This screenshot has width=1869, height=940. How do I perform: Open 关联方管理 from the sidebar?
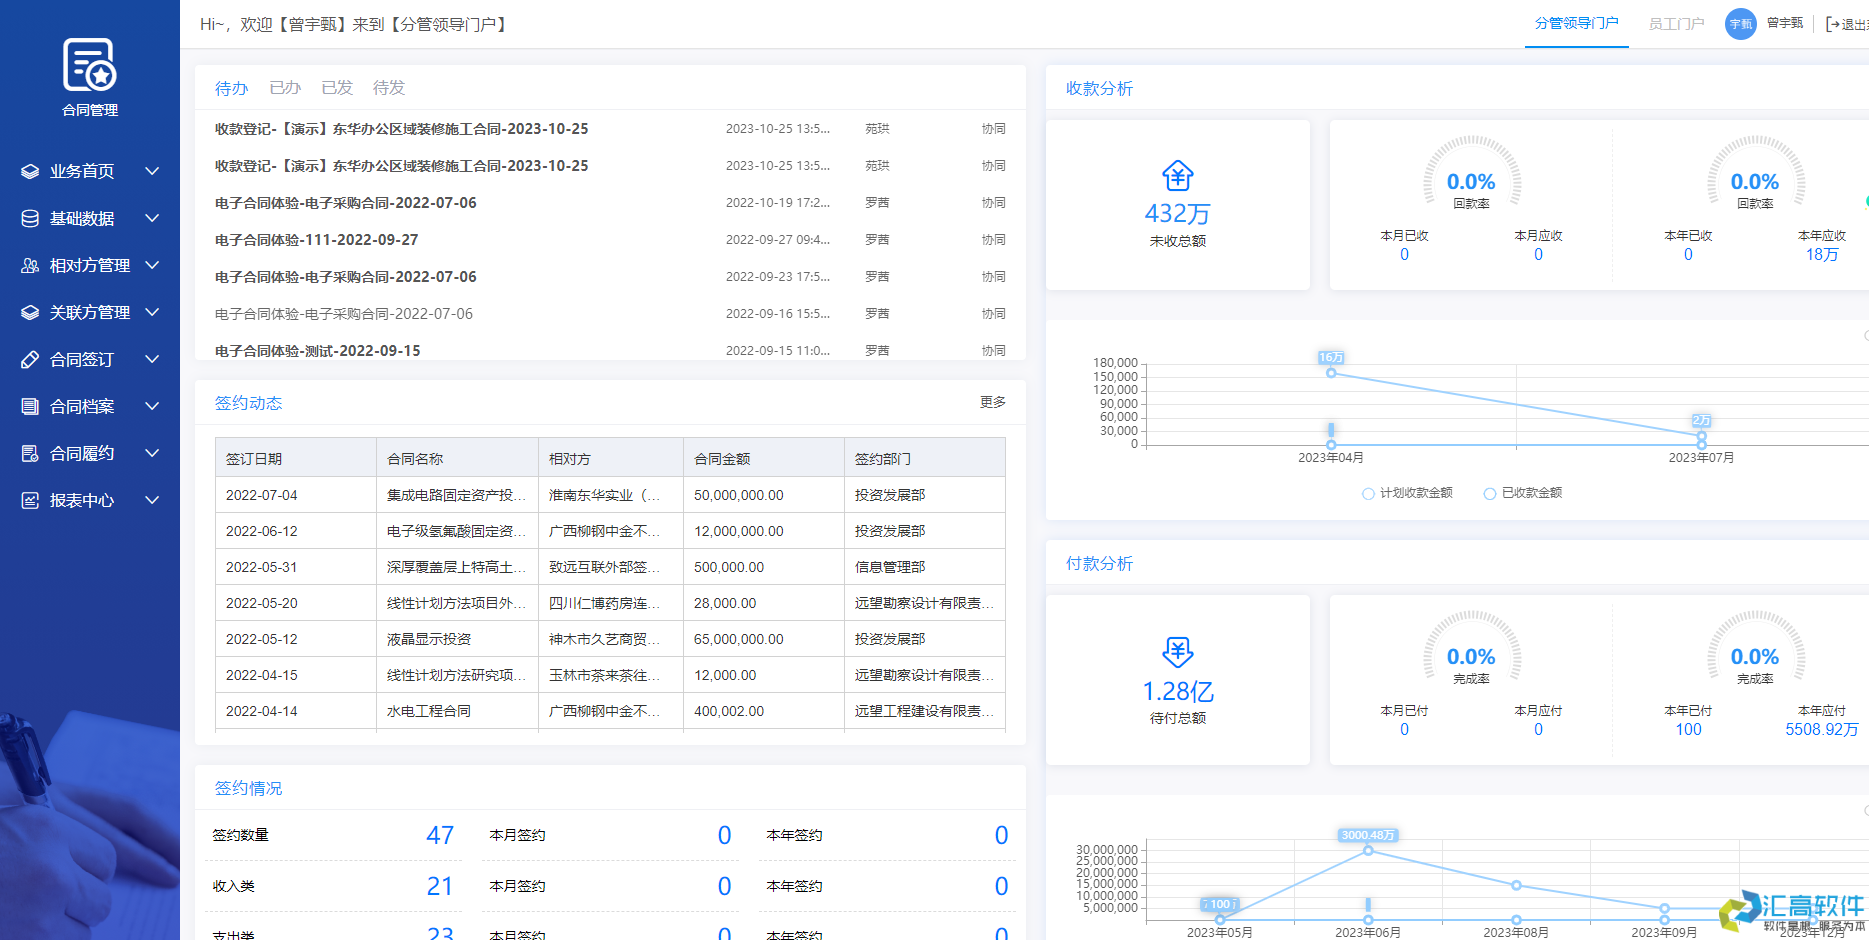pos(29,312)
